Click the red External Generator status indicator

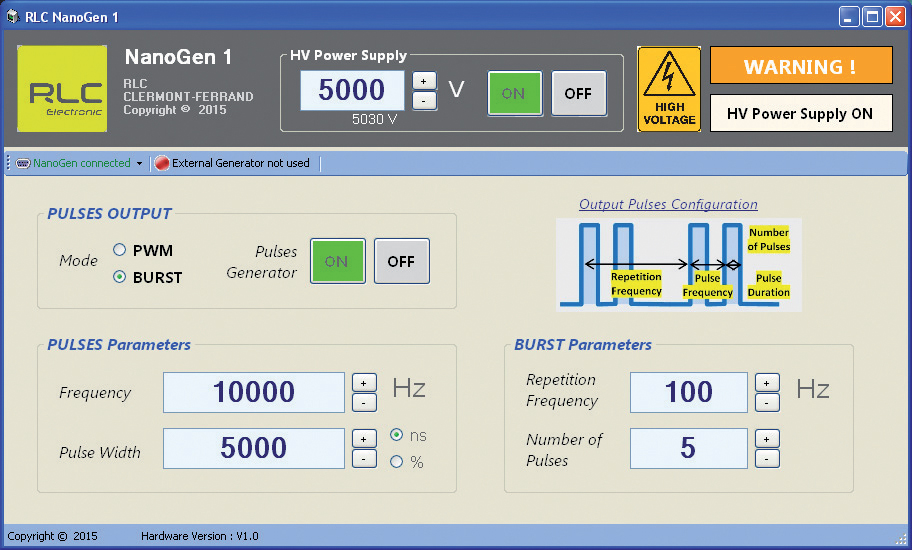tap(162, 163)
